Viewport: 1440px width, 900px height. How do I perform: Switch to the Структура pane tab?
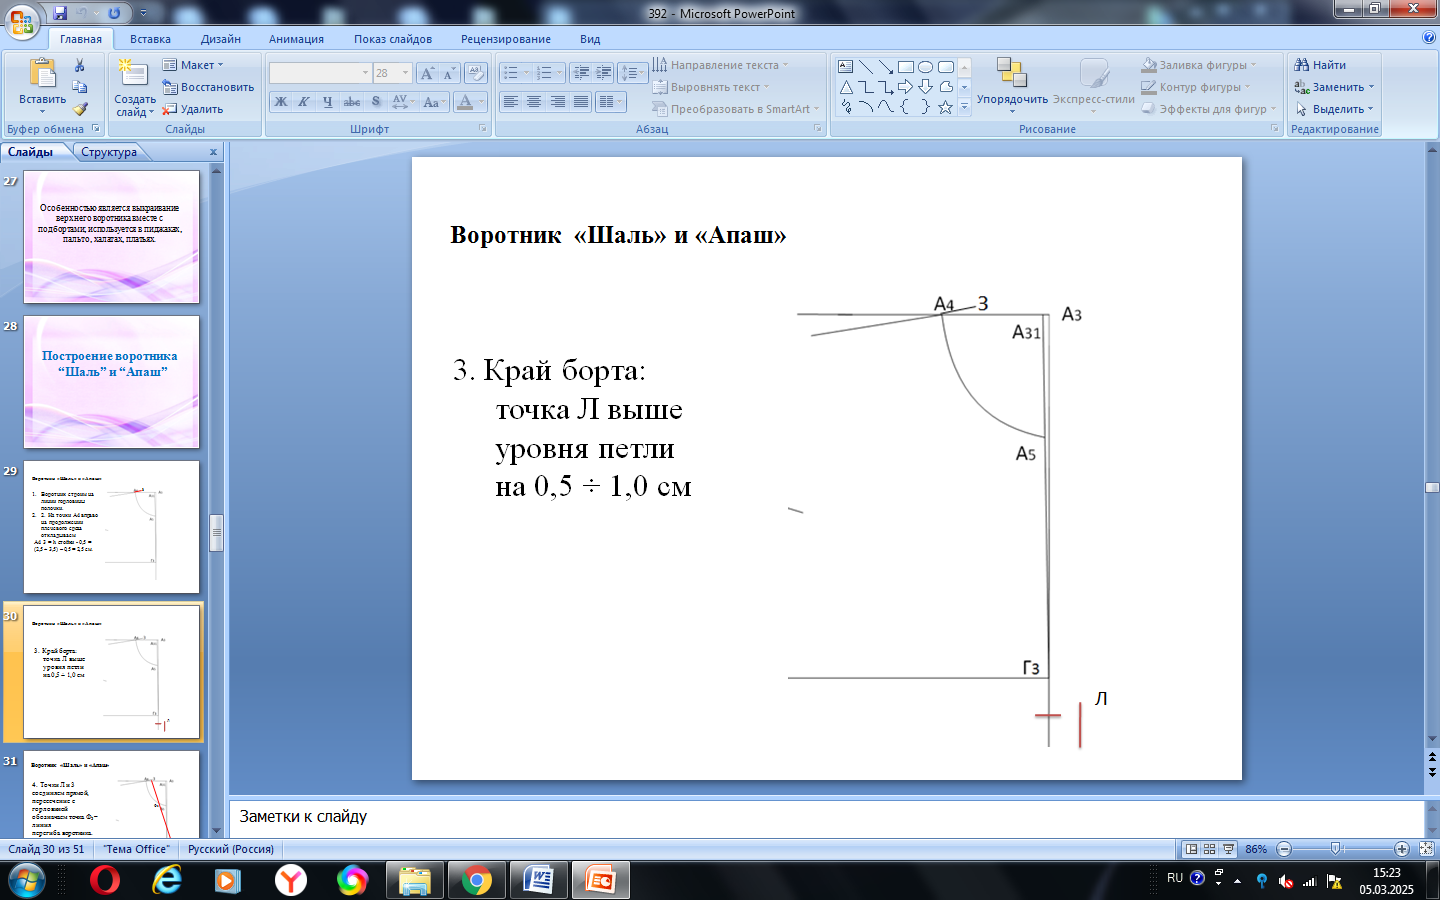[109, 152]
